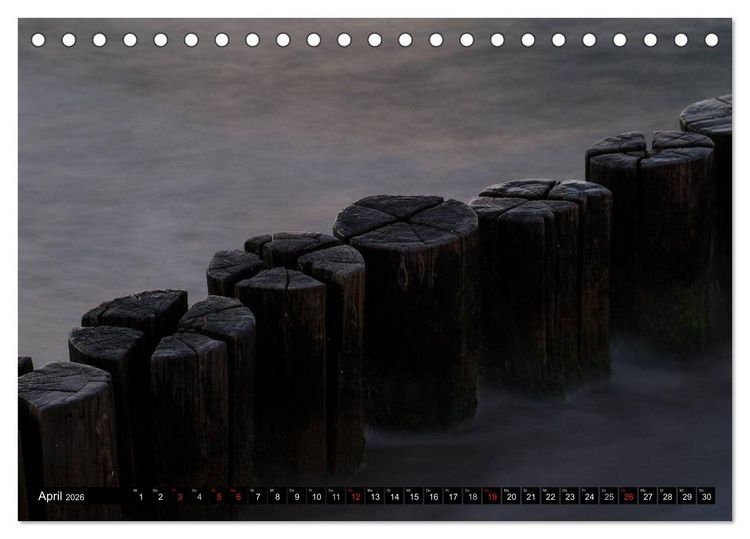
Task: Click the 'April 2026' month label
Action: [x=61, y=496]
